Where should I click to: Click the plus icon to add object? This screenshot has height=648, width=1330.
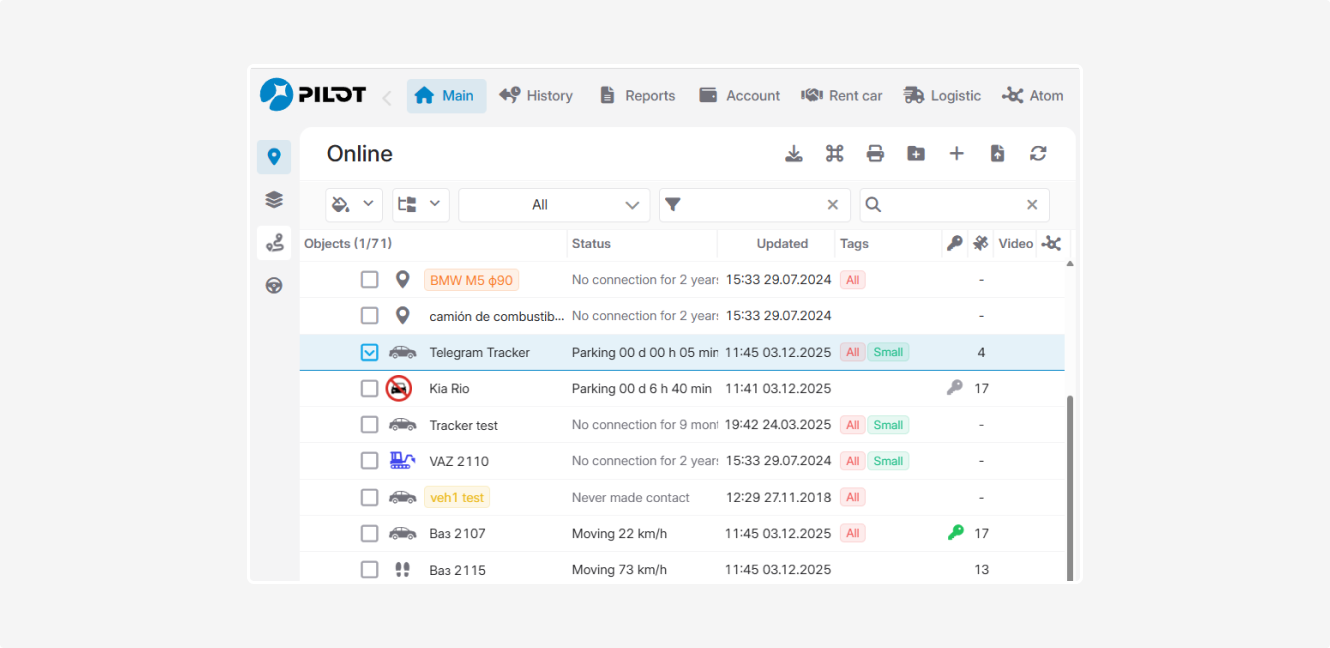pos(957,153)
